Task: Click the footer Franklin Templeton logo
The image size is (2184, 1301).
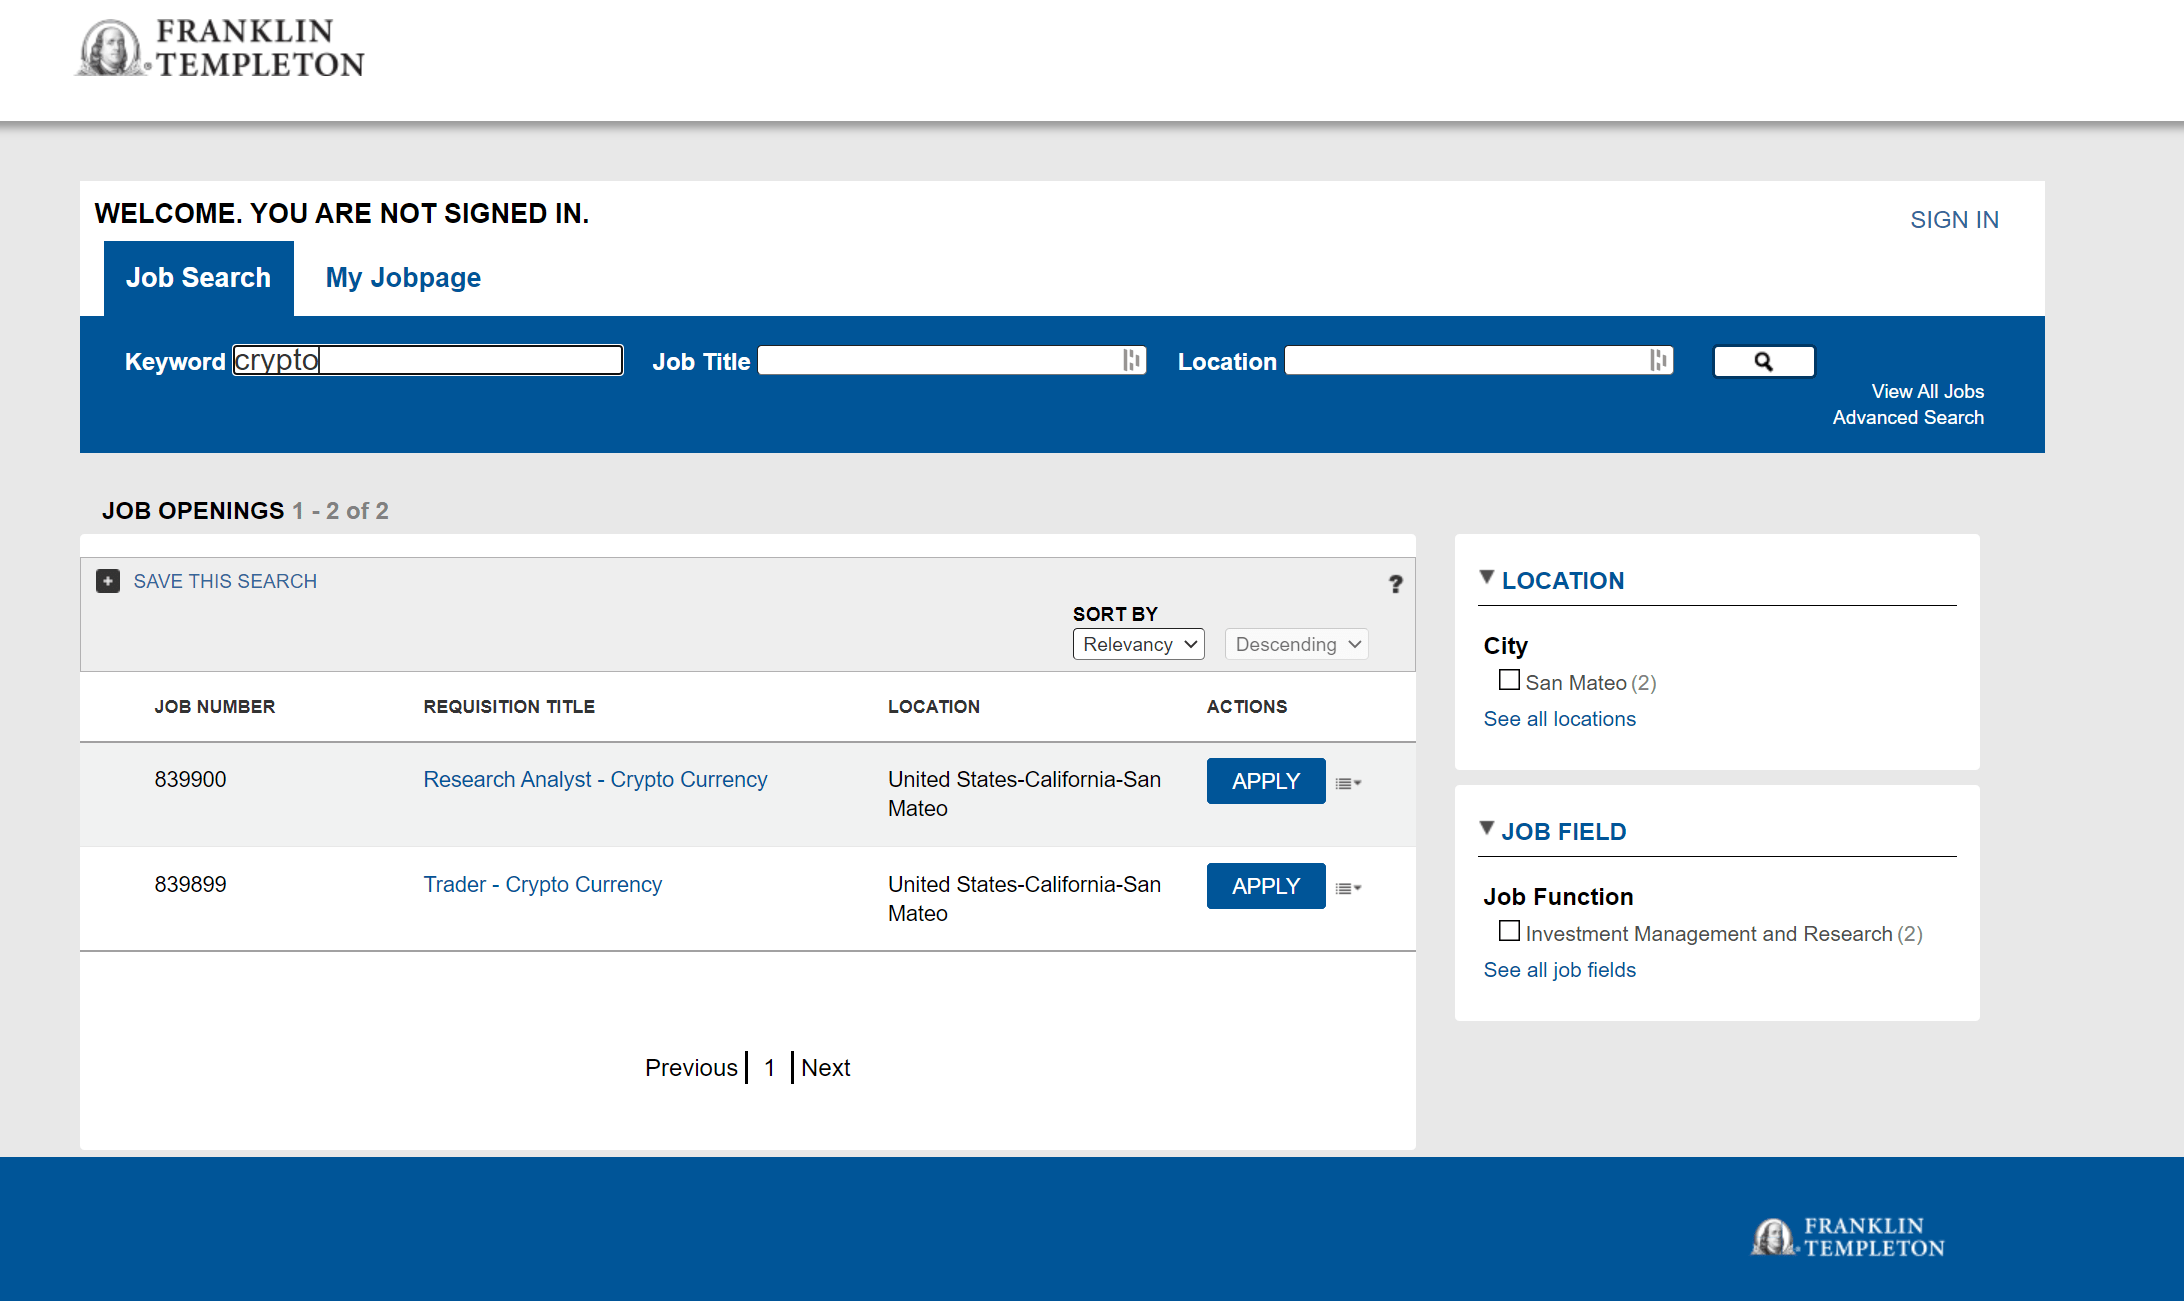Action: pos(1847,1237)
